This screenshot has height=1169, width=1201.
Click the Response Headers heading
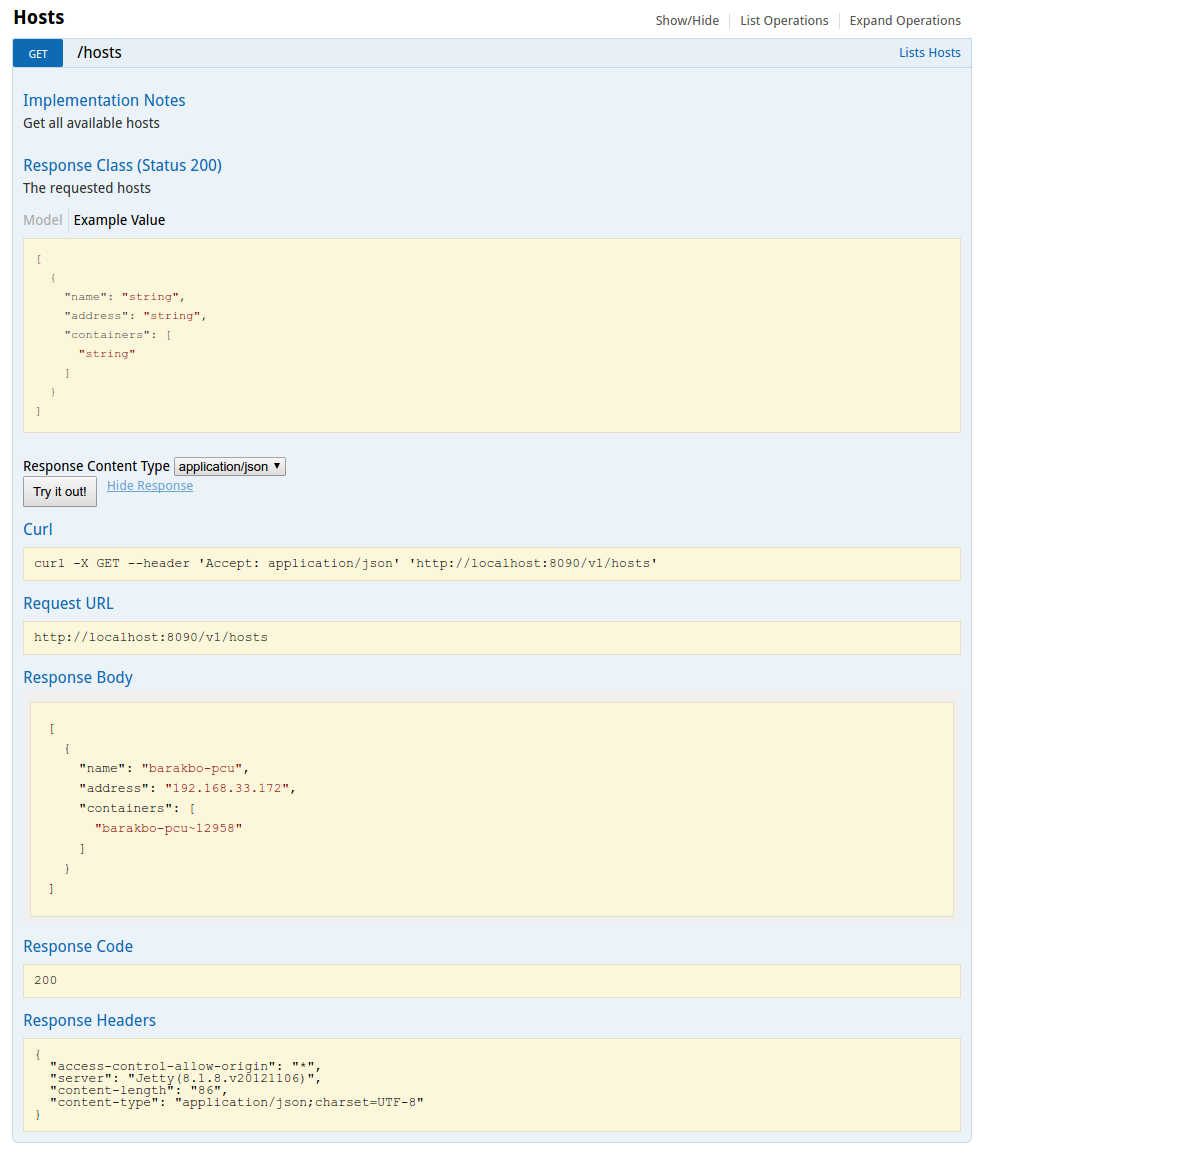(89, 1020)
